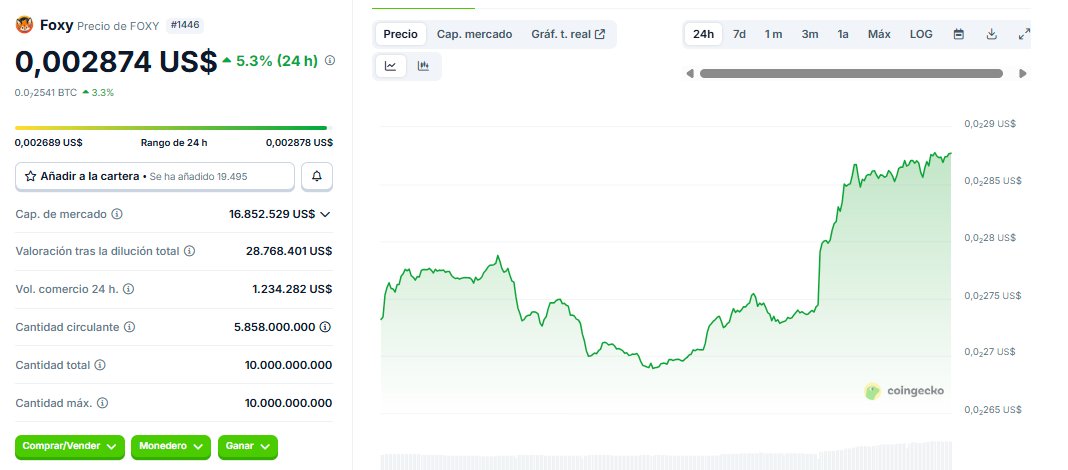Click the 16.852.529 US$ market cap value
The width and height of the screenshot is (1068, 470).
coord(272,214)
